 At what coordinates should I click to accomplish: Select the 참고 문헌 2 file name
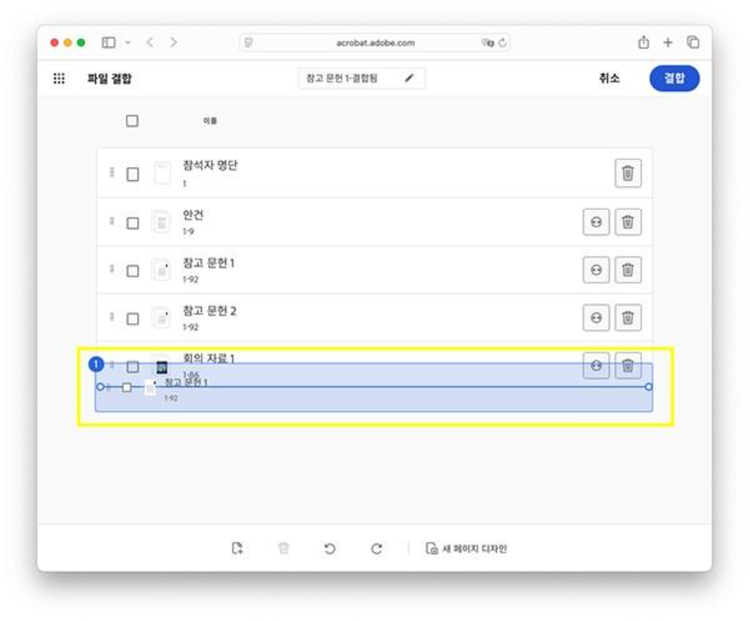[x=210, y=310]
